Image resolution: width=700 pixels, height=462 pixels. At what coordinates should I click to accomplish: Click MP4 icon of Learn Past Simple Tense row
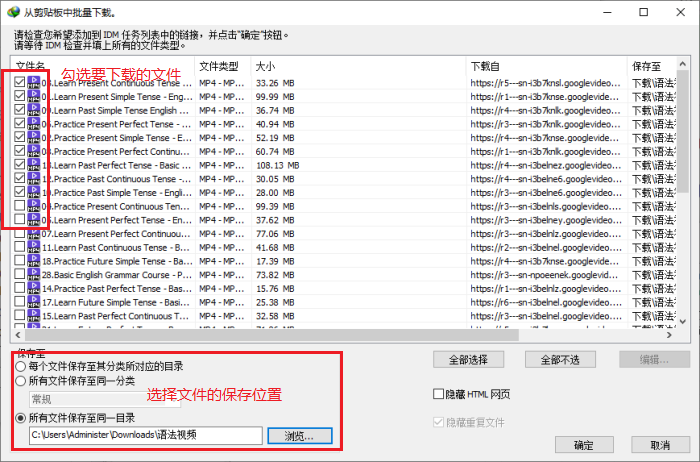tap(33, 110)
